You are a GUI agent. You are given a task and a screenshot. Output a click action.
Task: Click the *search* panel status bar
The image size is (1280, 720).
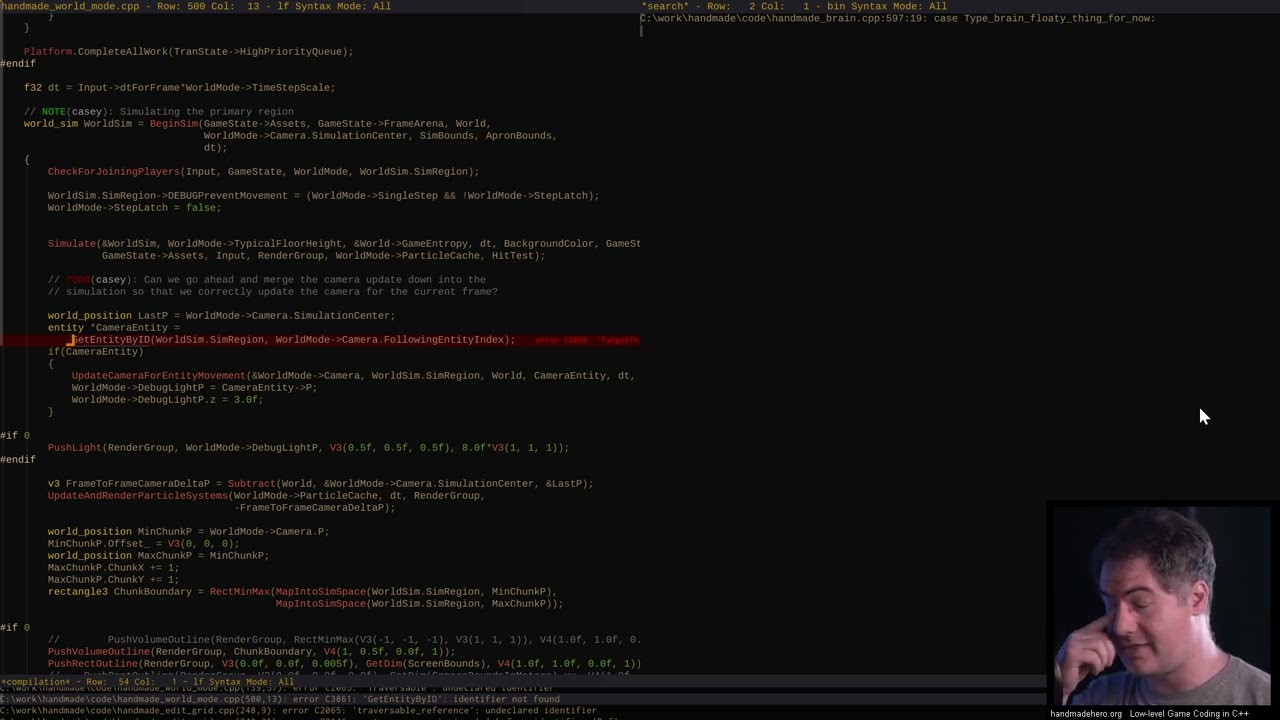pos(960,6)
